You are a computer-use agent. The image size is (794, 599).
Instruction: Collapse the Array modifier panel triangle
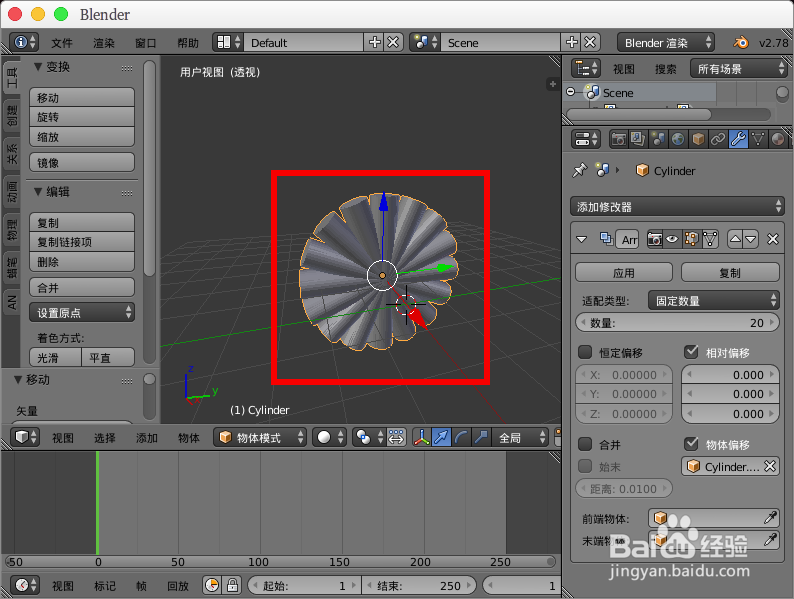(581, 239)
